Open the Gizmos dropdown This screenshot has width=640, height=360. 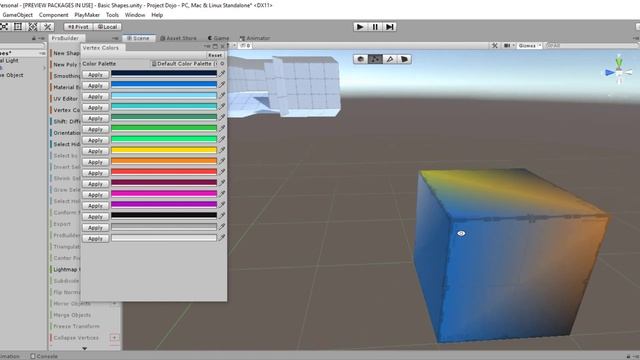click(530, 46)
